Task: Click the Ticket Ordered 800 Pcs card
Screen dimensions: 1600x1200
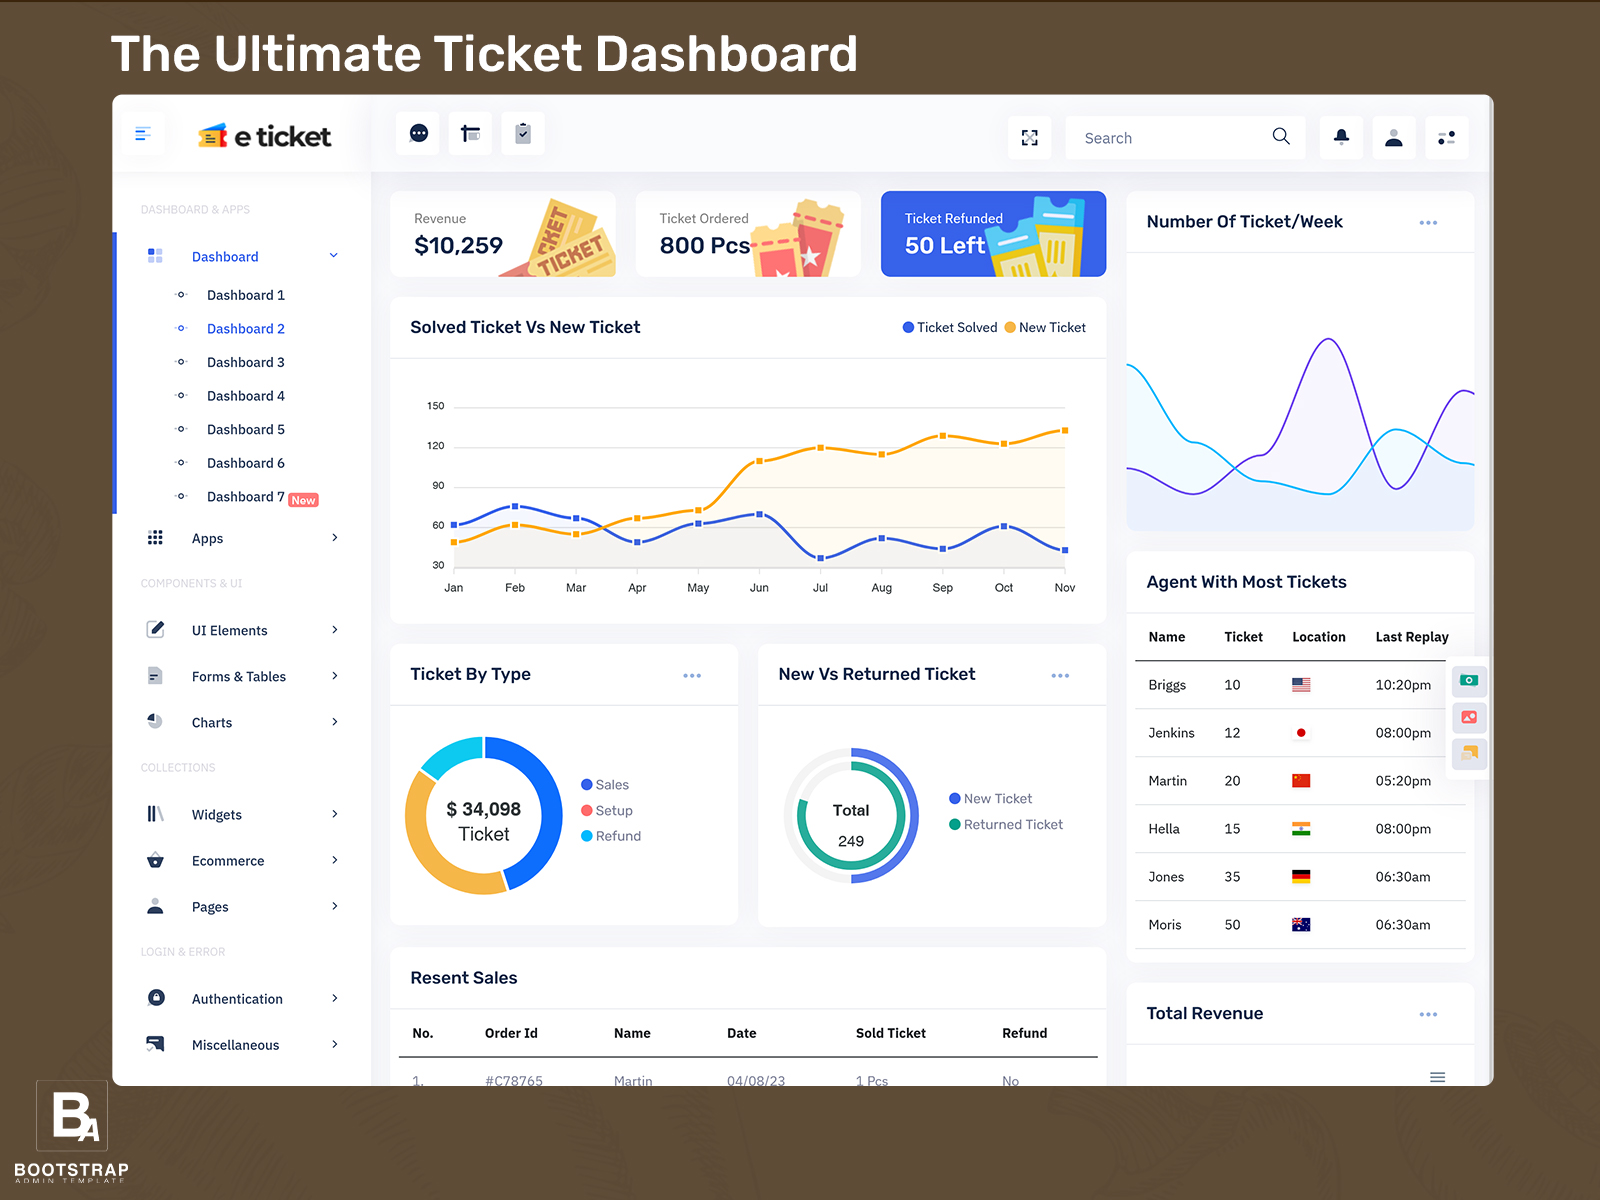Action: [x=748, y=234]
